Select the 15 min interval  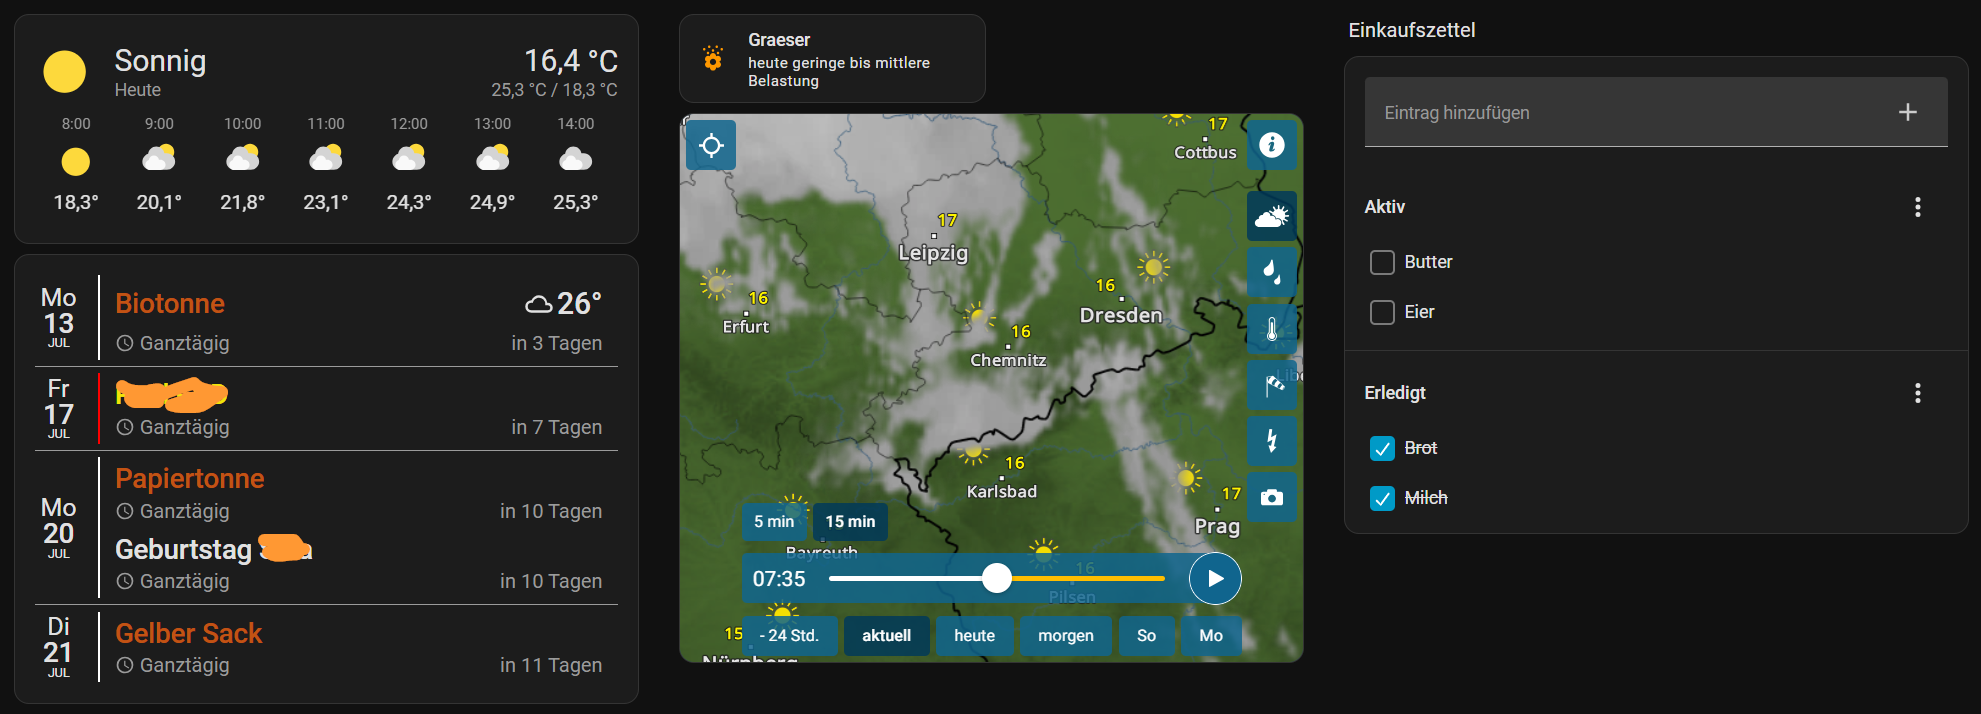point(850,521)
